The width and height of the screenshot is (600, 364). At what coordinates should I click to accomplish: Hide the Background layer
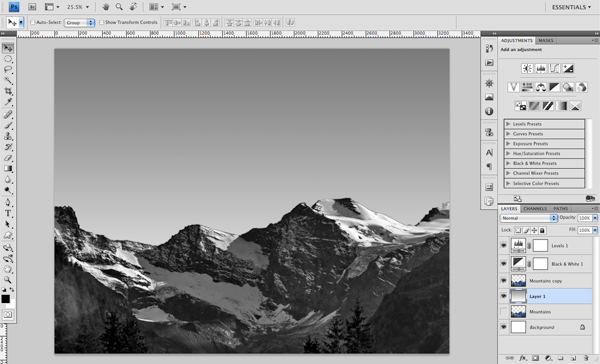point(504,327)
